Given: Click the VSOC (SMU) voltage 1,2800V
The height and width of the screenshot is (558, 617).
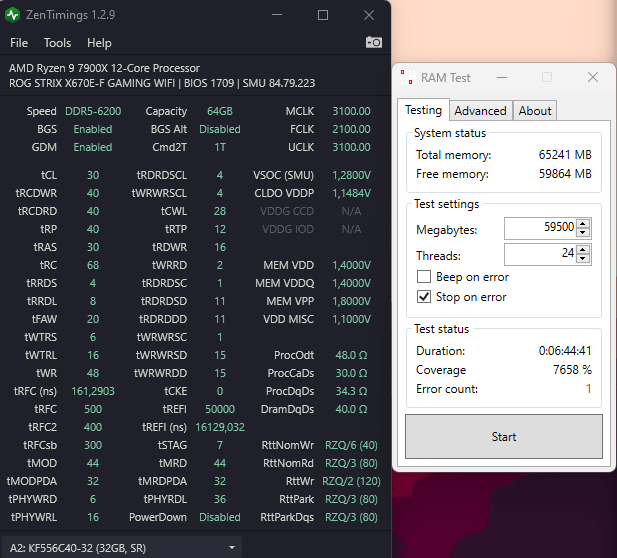Looking at the screenshot, I should click(x=351, y=175).
